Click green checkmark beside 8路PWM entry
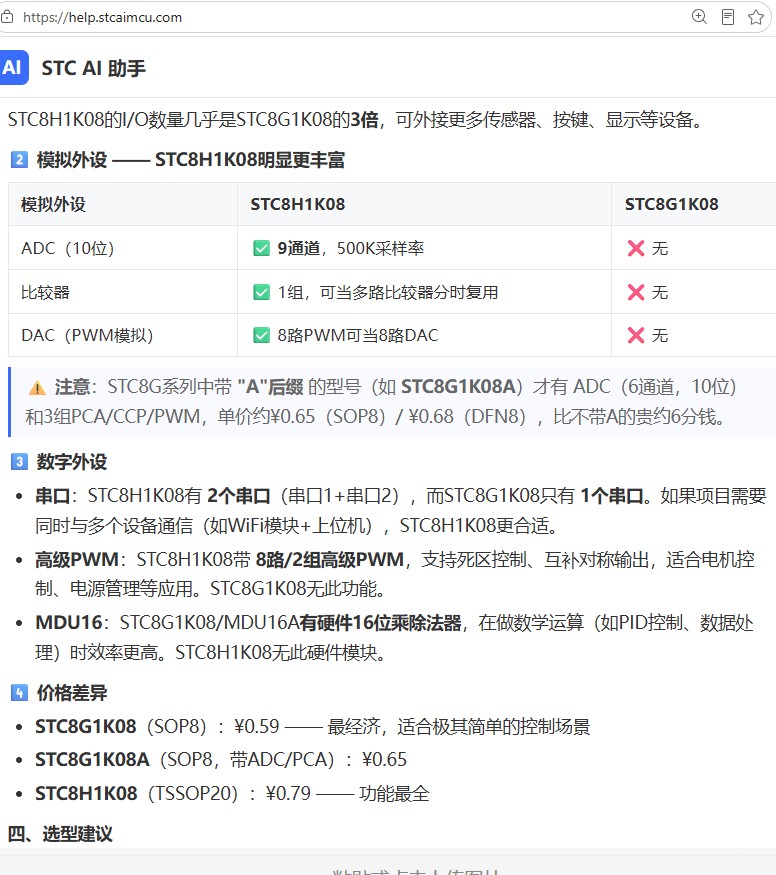 click(x=261, y=335)
